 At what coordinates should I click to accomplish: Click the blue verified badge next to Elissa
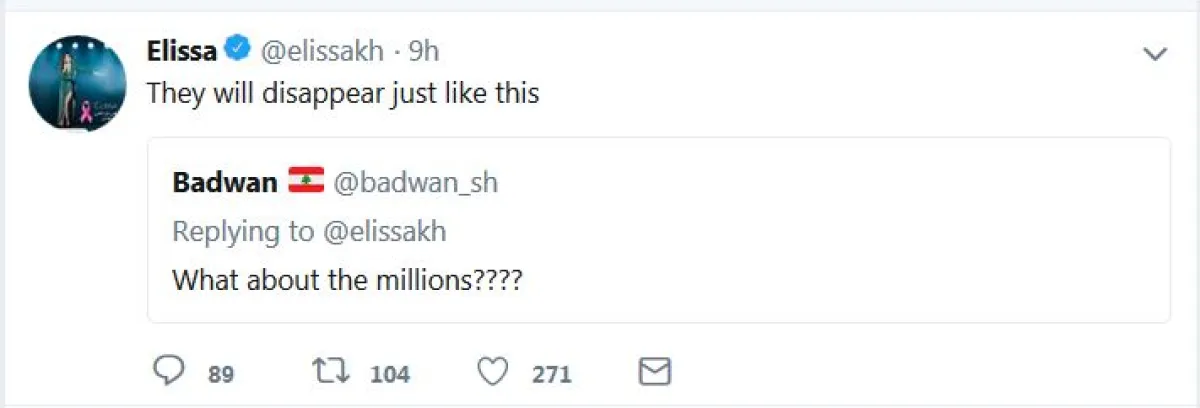click(x=238, y=49)
